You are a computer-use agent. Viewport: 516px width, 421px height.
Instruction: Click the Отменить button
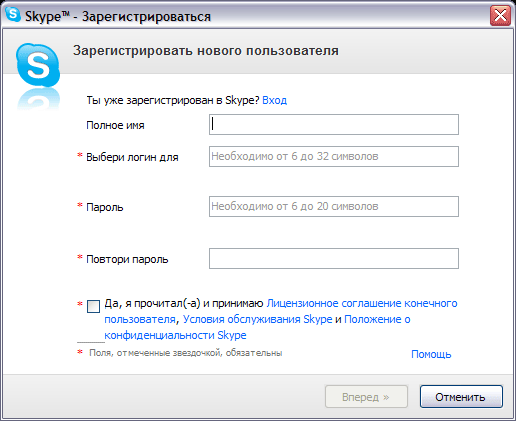point(461,397)
